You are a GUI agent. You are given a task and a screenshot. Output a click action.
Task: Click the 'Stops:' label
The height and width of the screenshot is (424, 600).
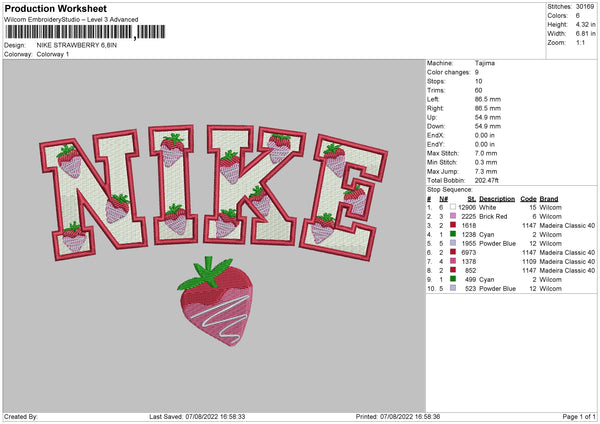tap(436, 81)
